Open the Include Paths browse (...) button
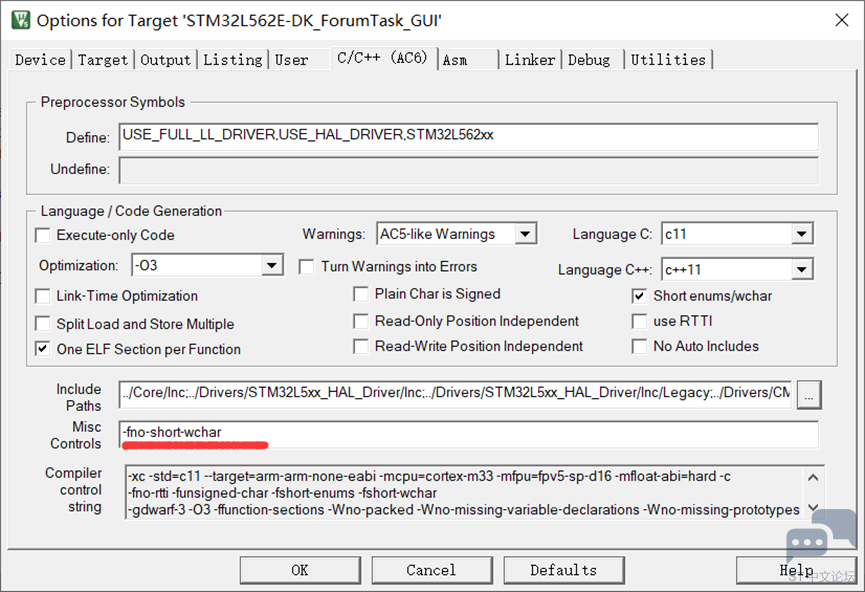The height and width of the screenshot is (592, 865). (x=809, y=394)
